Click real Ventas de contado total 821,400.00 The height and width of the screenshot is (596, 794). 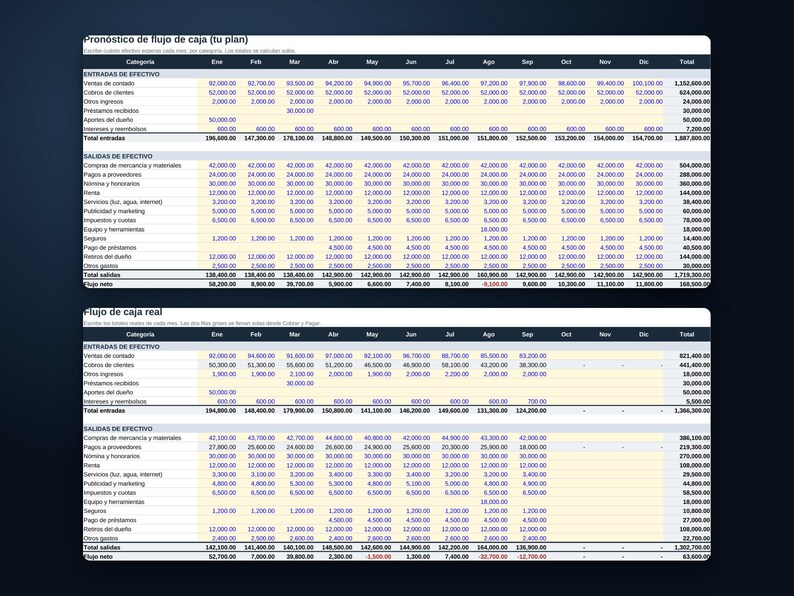(695, 356)
